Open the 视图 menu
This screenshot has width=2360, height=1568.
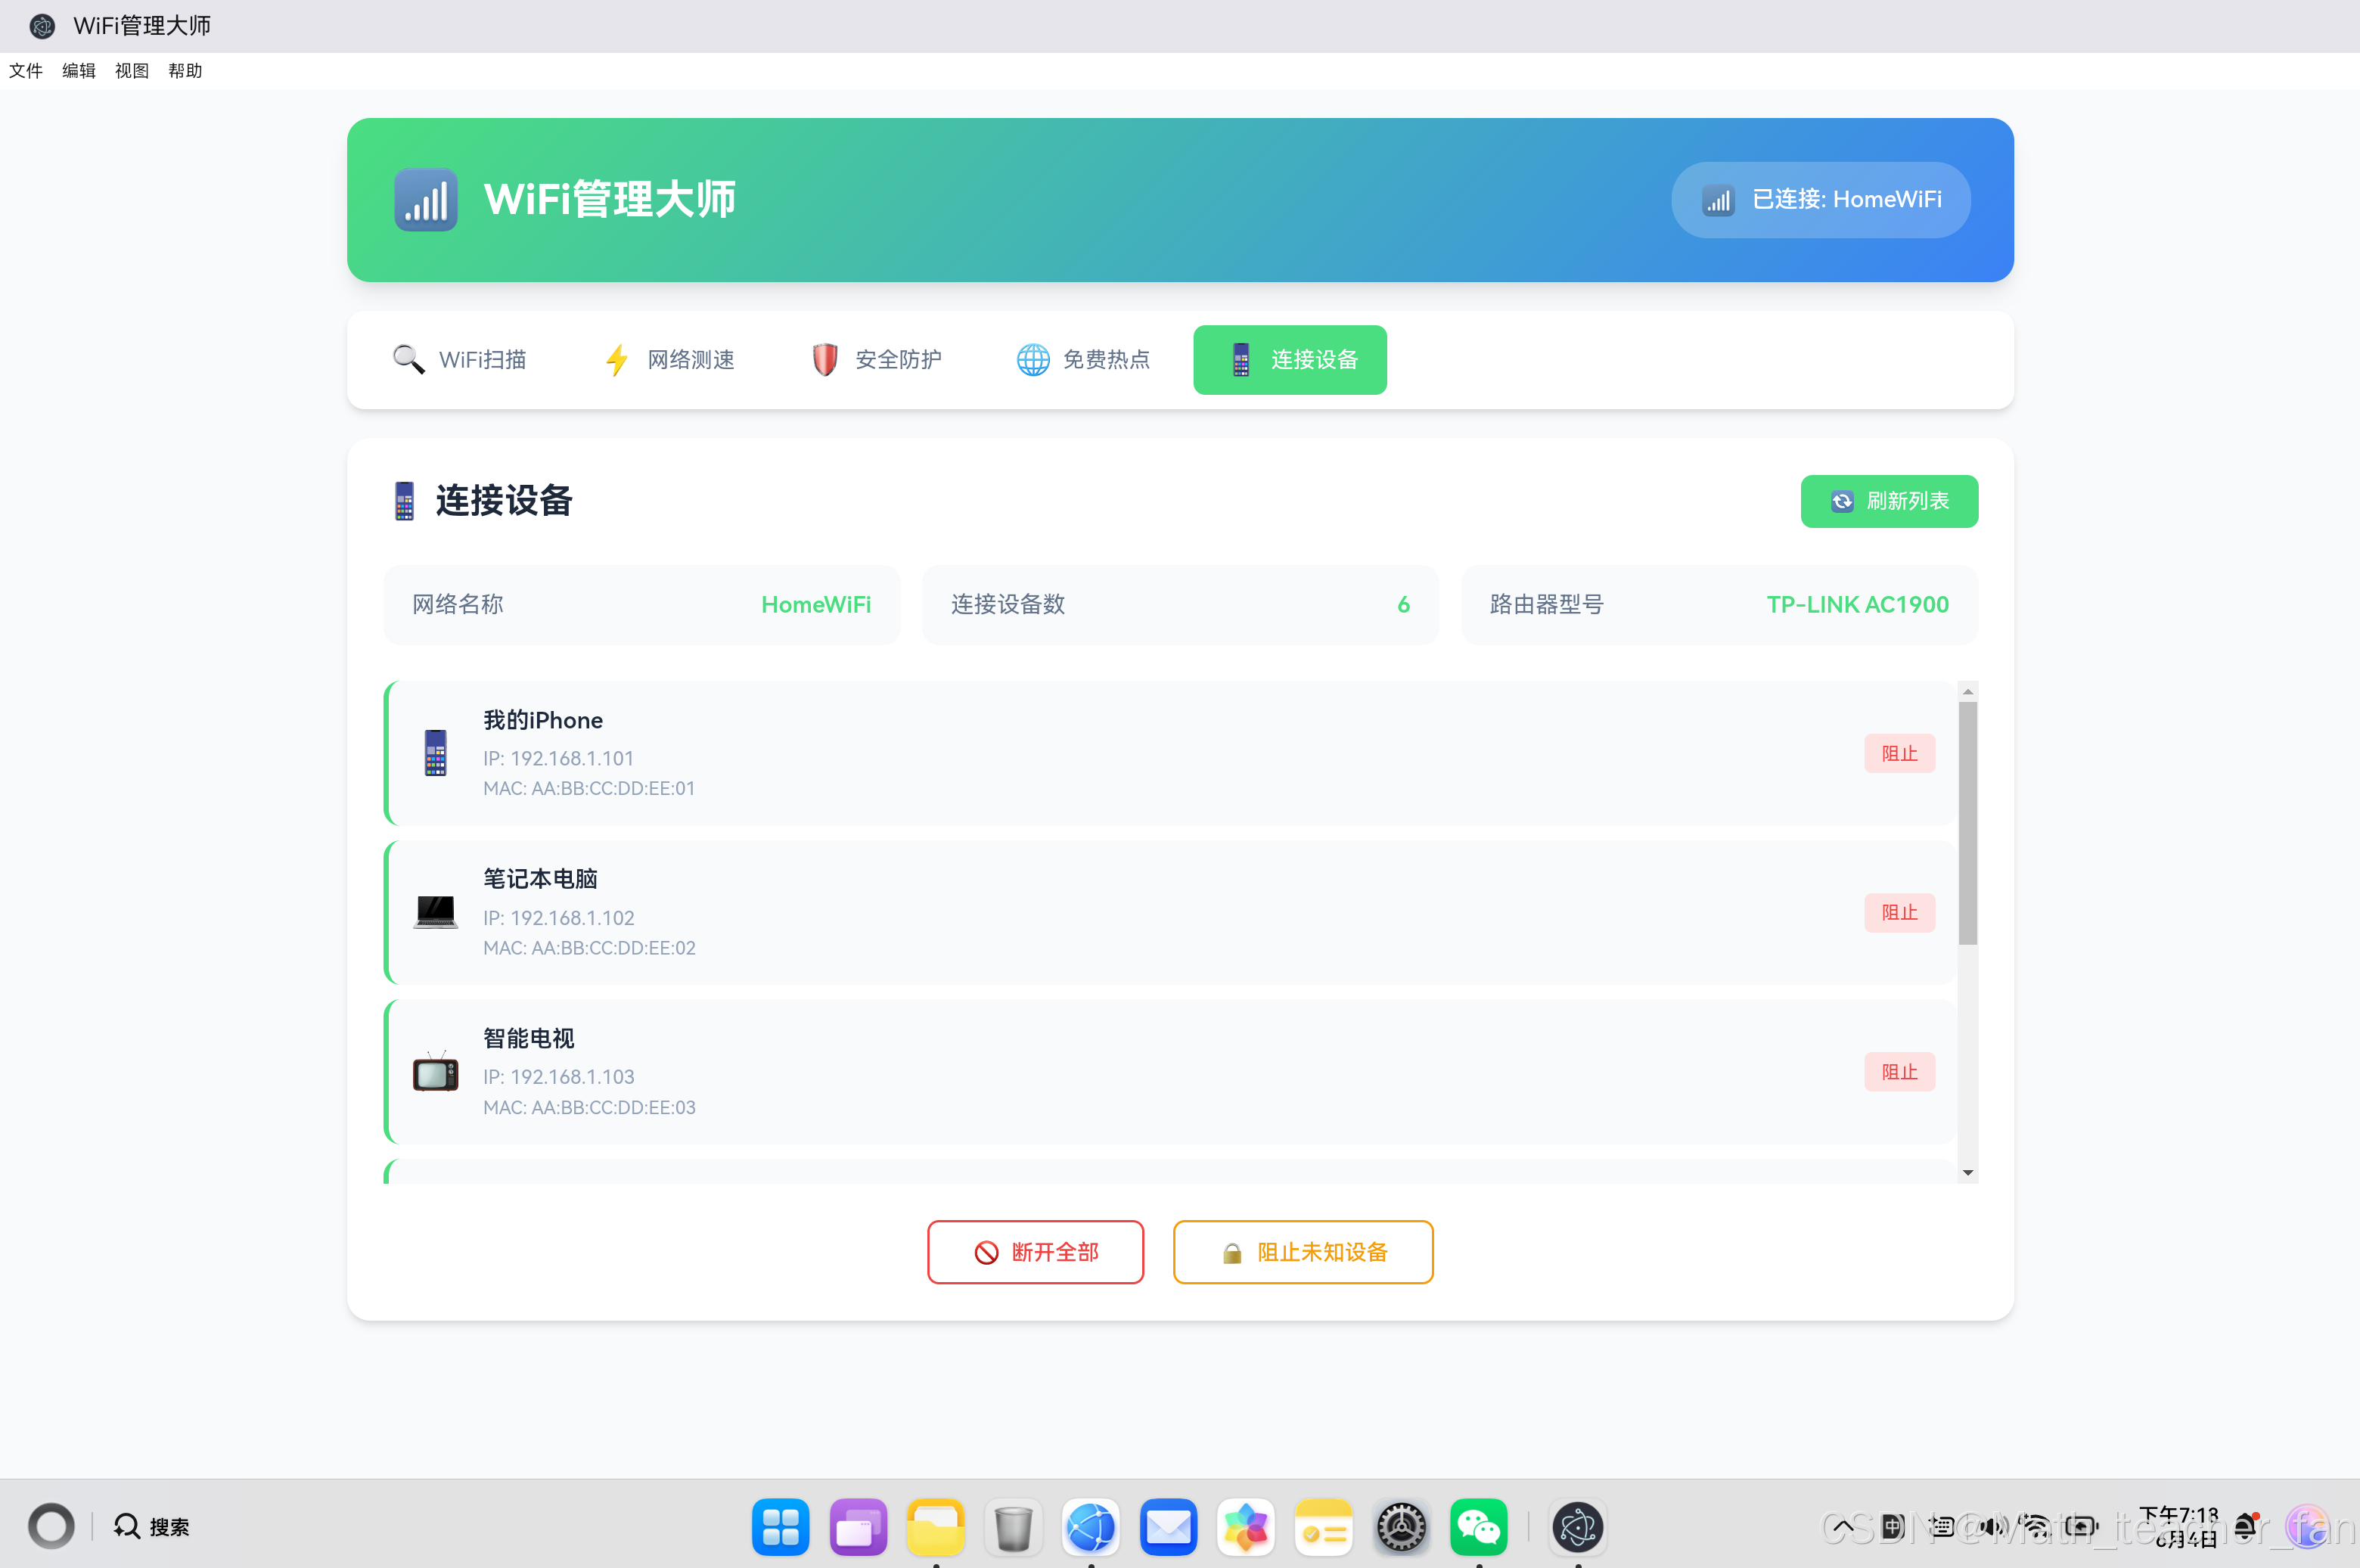[132, 71]
